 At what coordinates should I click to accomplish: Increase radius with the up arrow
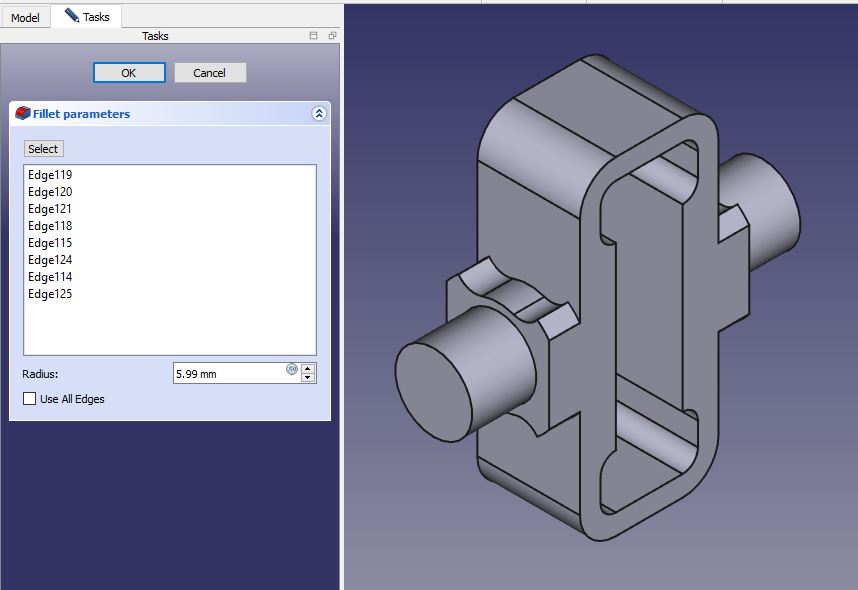point(308,368)
